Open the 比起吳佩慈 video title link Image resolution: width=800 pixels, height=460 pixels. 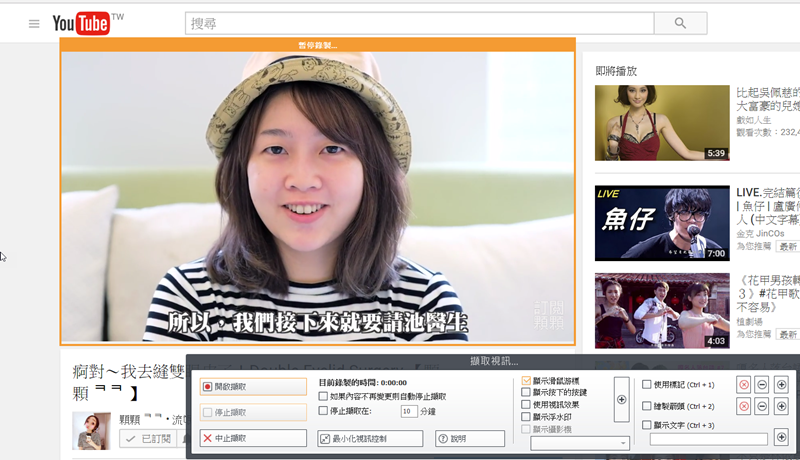pos(768,99)
